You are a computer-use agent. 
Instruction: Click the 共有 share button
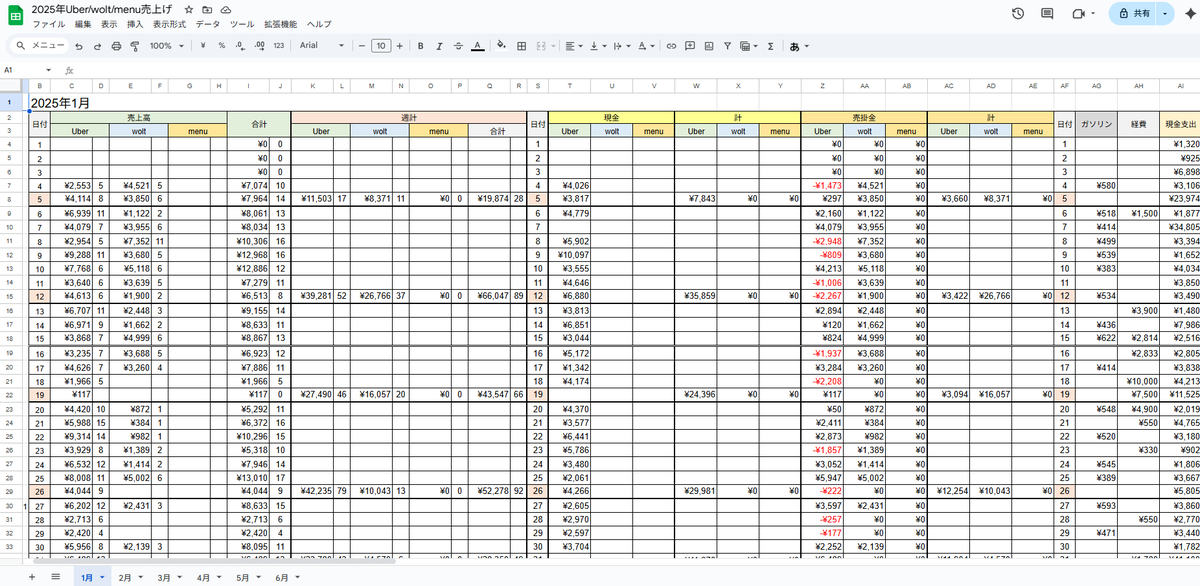1133,14
